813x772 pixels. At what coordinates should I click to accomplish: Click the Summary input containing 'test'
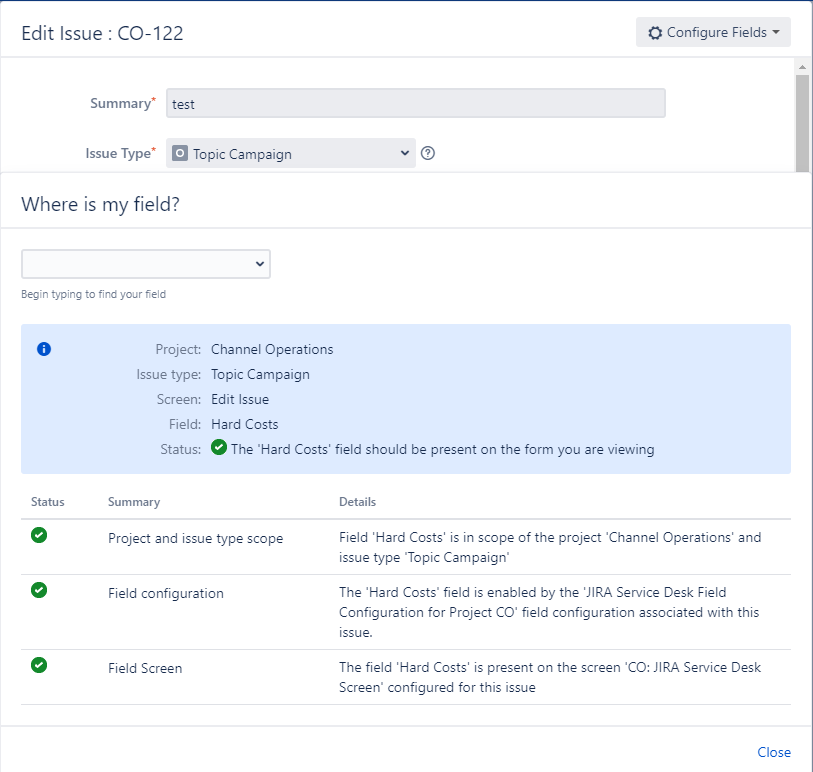415,103
